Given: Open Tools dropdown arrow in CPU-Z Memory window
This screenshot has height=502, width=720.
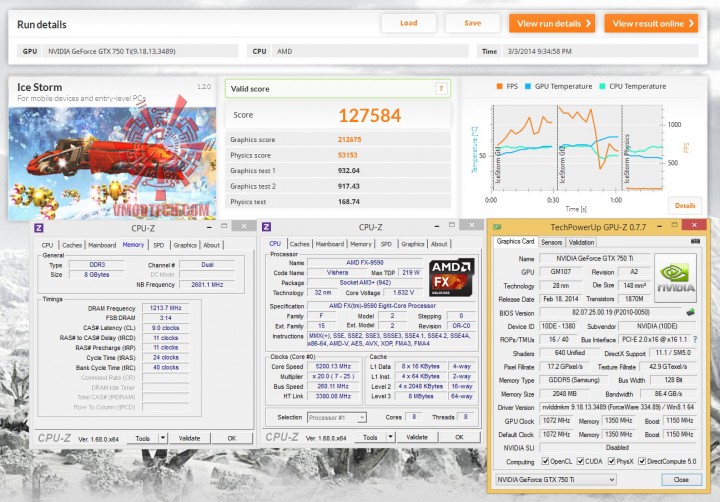Looking at the screenshot, I should click(x=163, y=438).
